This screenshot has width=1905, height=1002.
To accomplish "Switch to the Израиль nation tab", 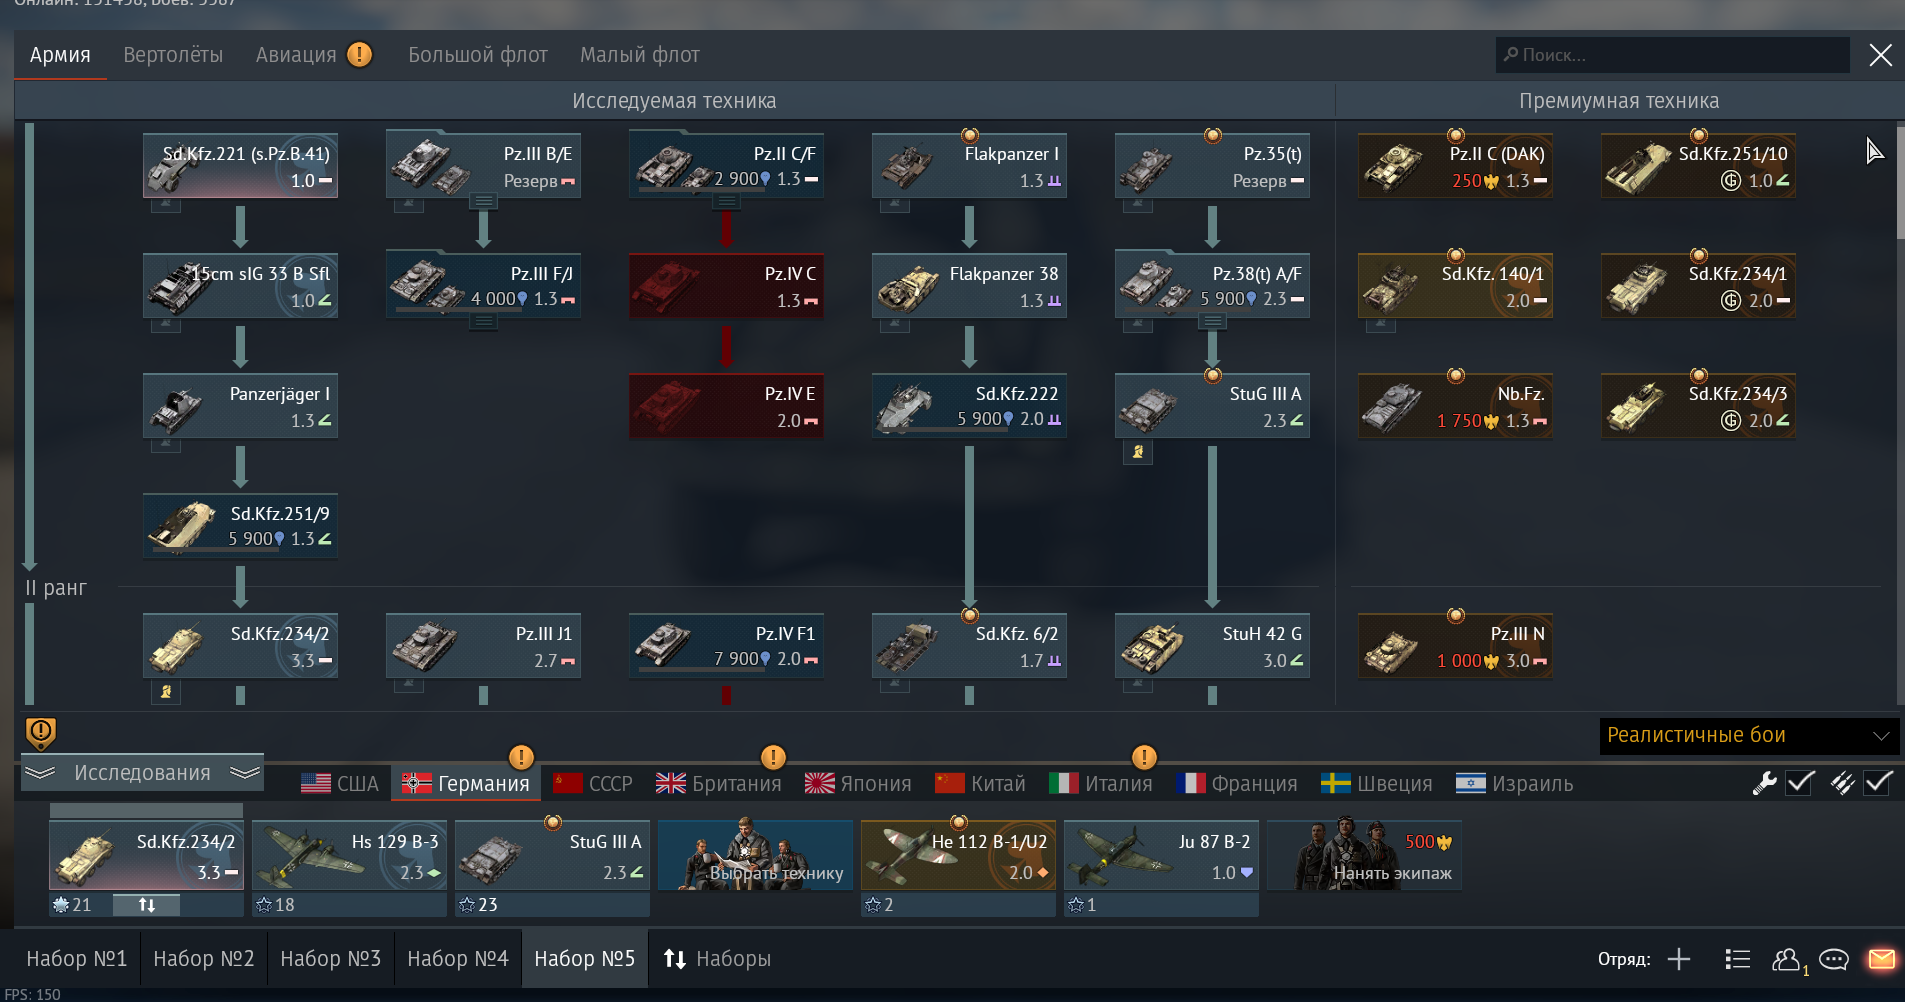I will (x=1515, y=784).
